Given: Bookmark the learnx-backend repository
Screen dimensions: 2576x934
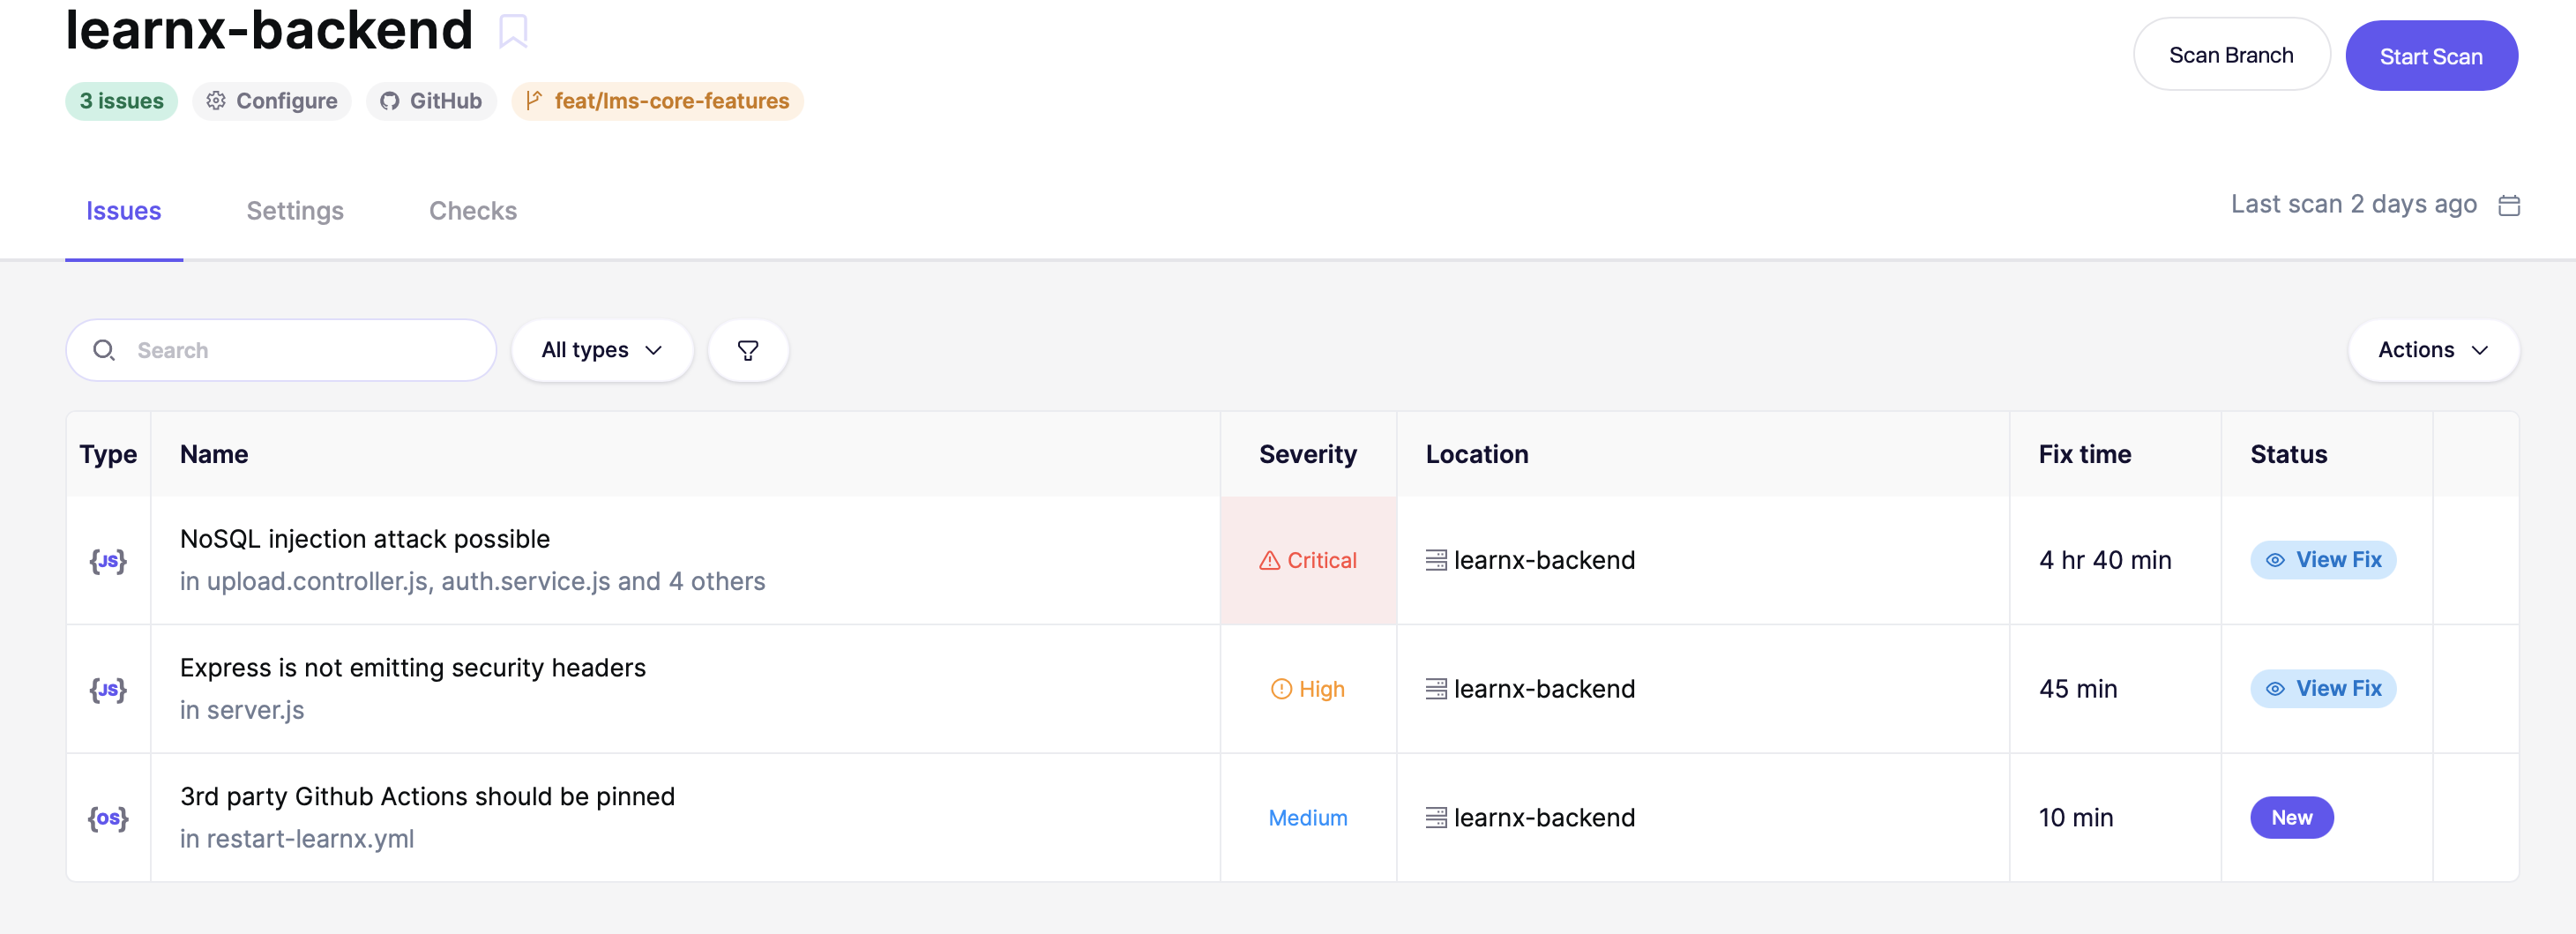Looking at the screenshot, I should [x=513, y=31].
